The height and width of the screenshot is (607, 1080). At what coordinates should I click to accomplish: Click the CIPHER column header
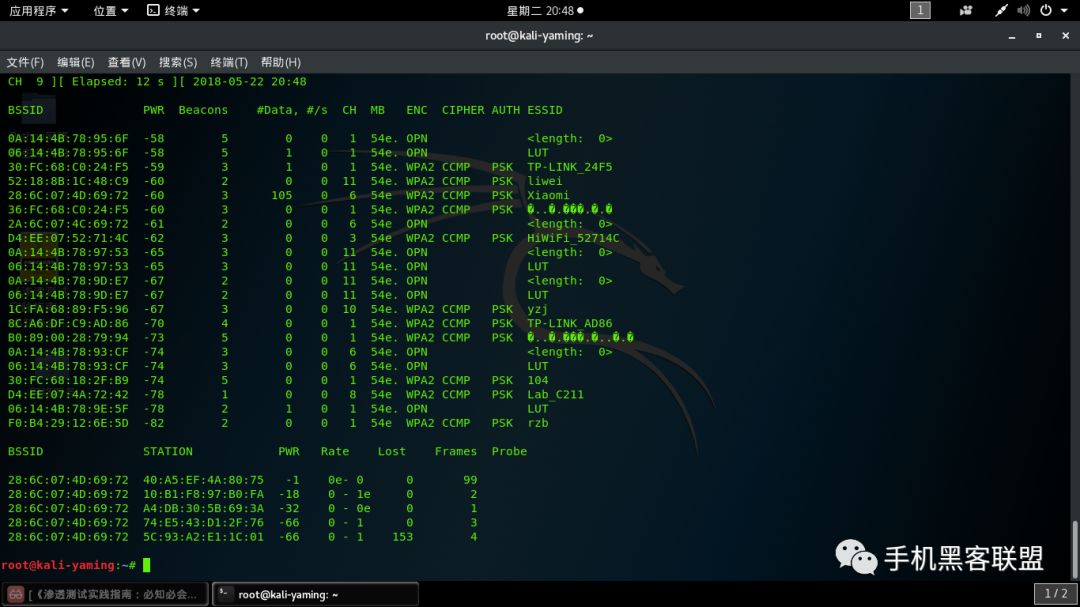[x=463, y=110]
